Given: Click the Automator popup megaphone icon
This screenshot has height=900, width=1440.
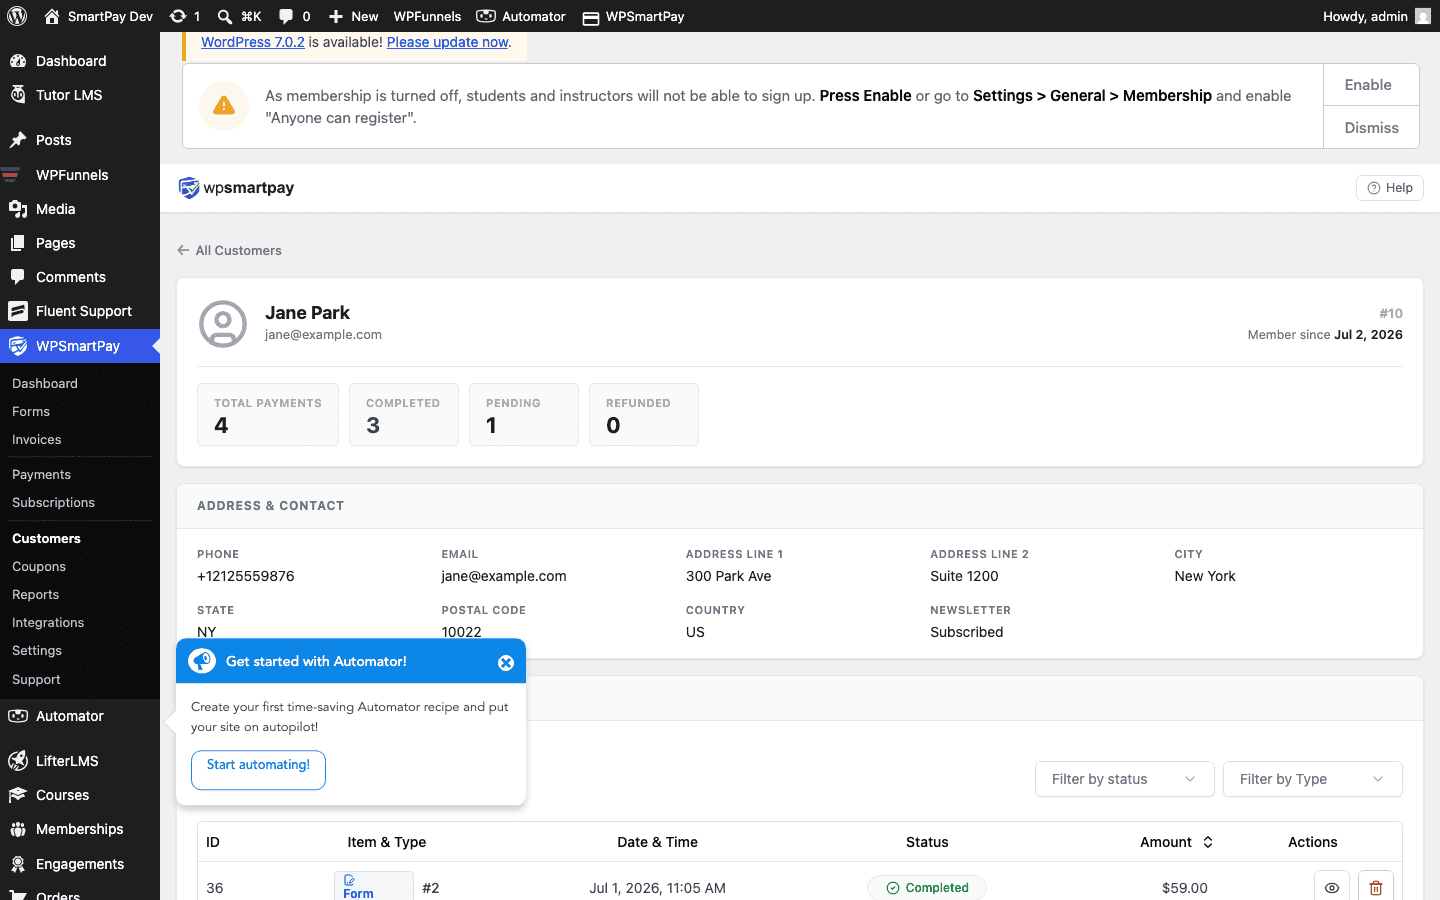Looking at the screenshot, I should click(x=202, y=661).
